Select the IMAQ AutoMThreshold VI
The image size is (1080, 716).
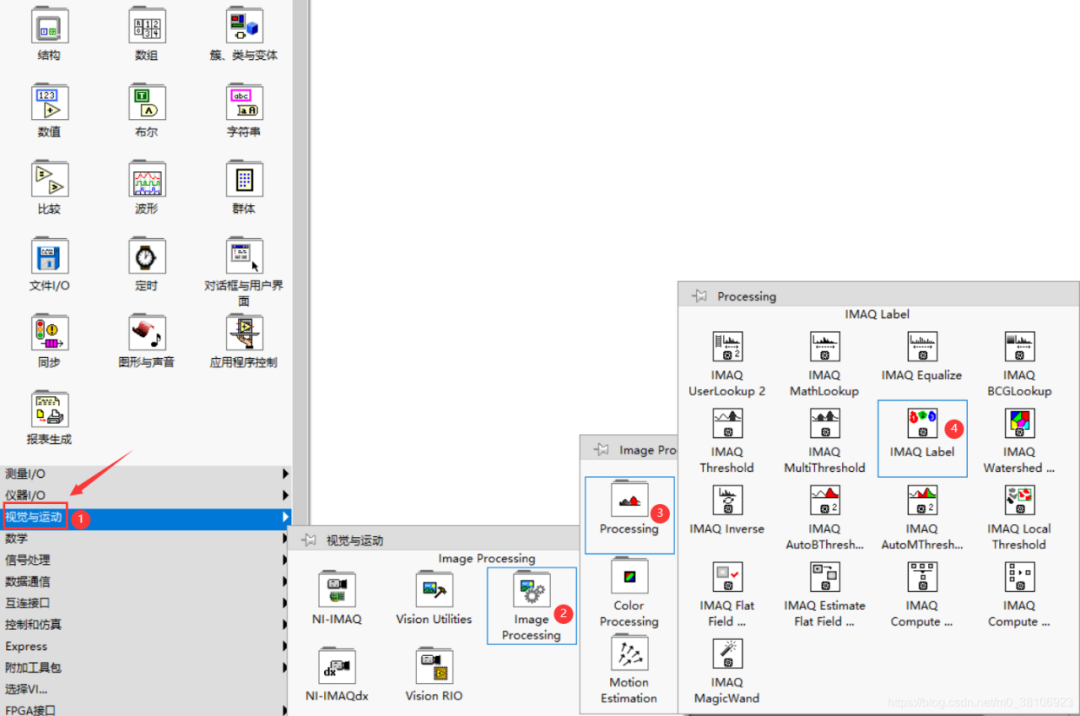coord(922,500)
